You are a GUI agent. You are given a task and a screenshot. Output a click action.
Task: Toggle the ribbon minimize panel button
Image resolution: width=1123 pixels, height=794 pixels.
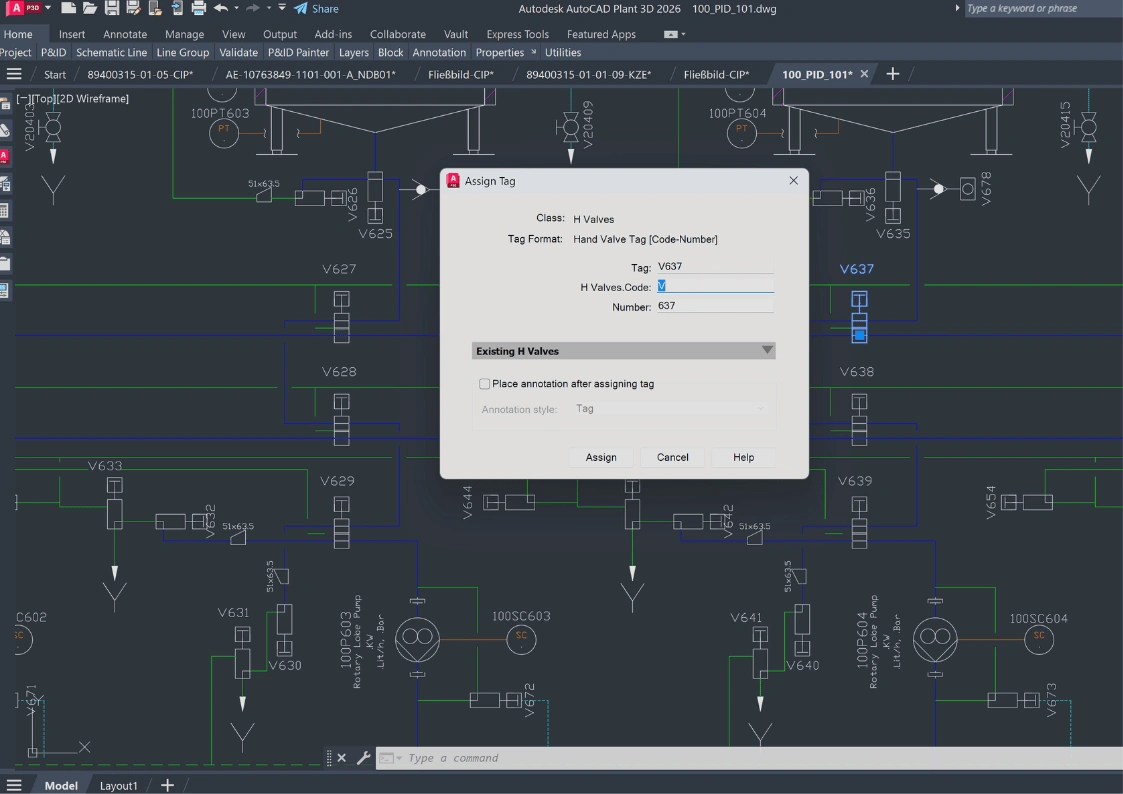670,34
